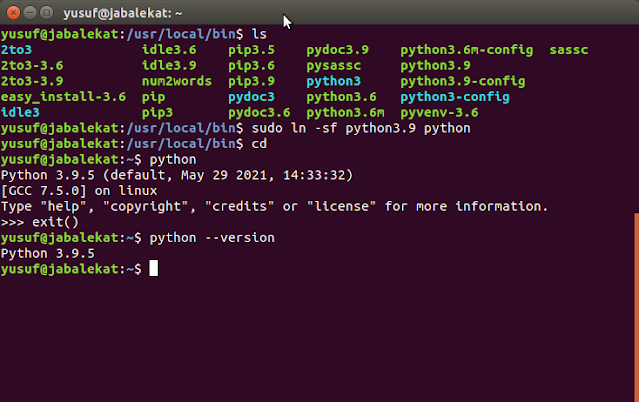The width and height of the screenshot is (639, 402).
Task: Close the terminal window
Action: coord(13,13)
